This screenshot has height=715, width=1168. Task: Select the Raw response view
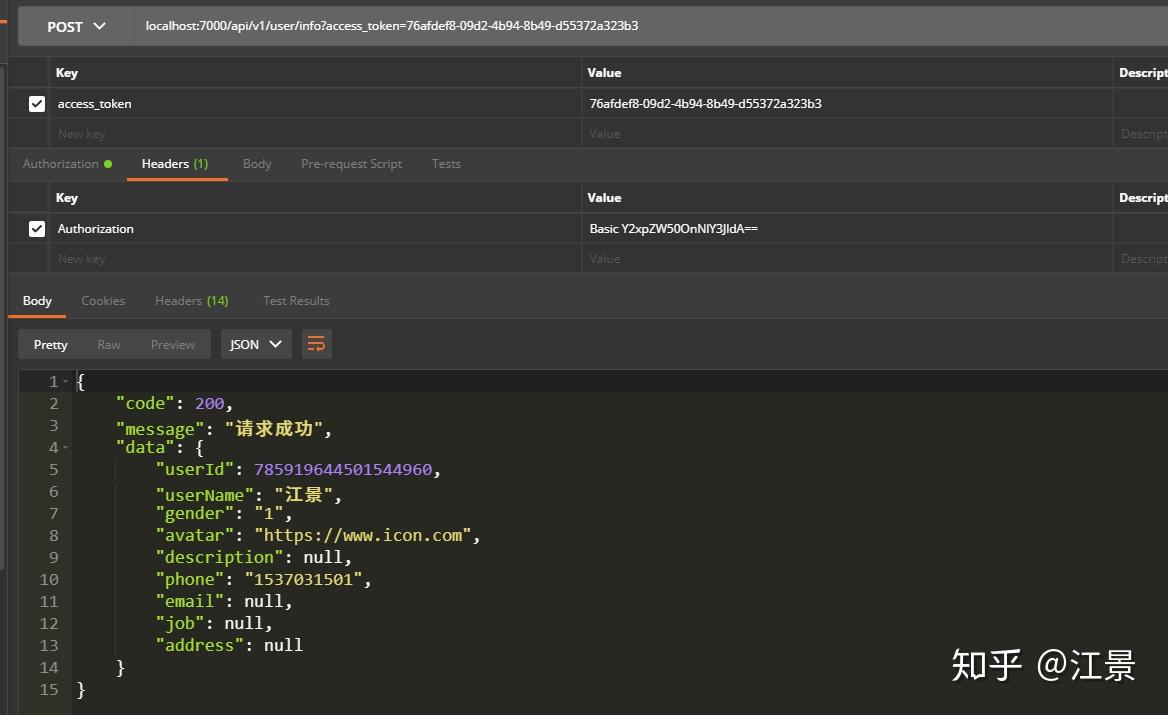coord(109,343)
